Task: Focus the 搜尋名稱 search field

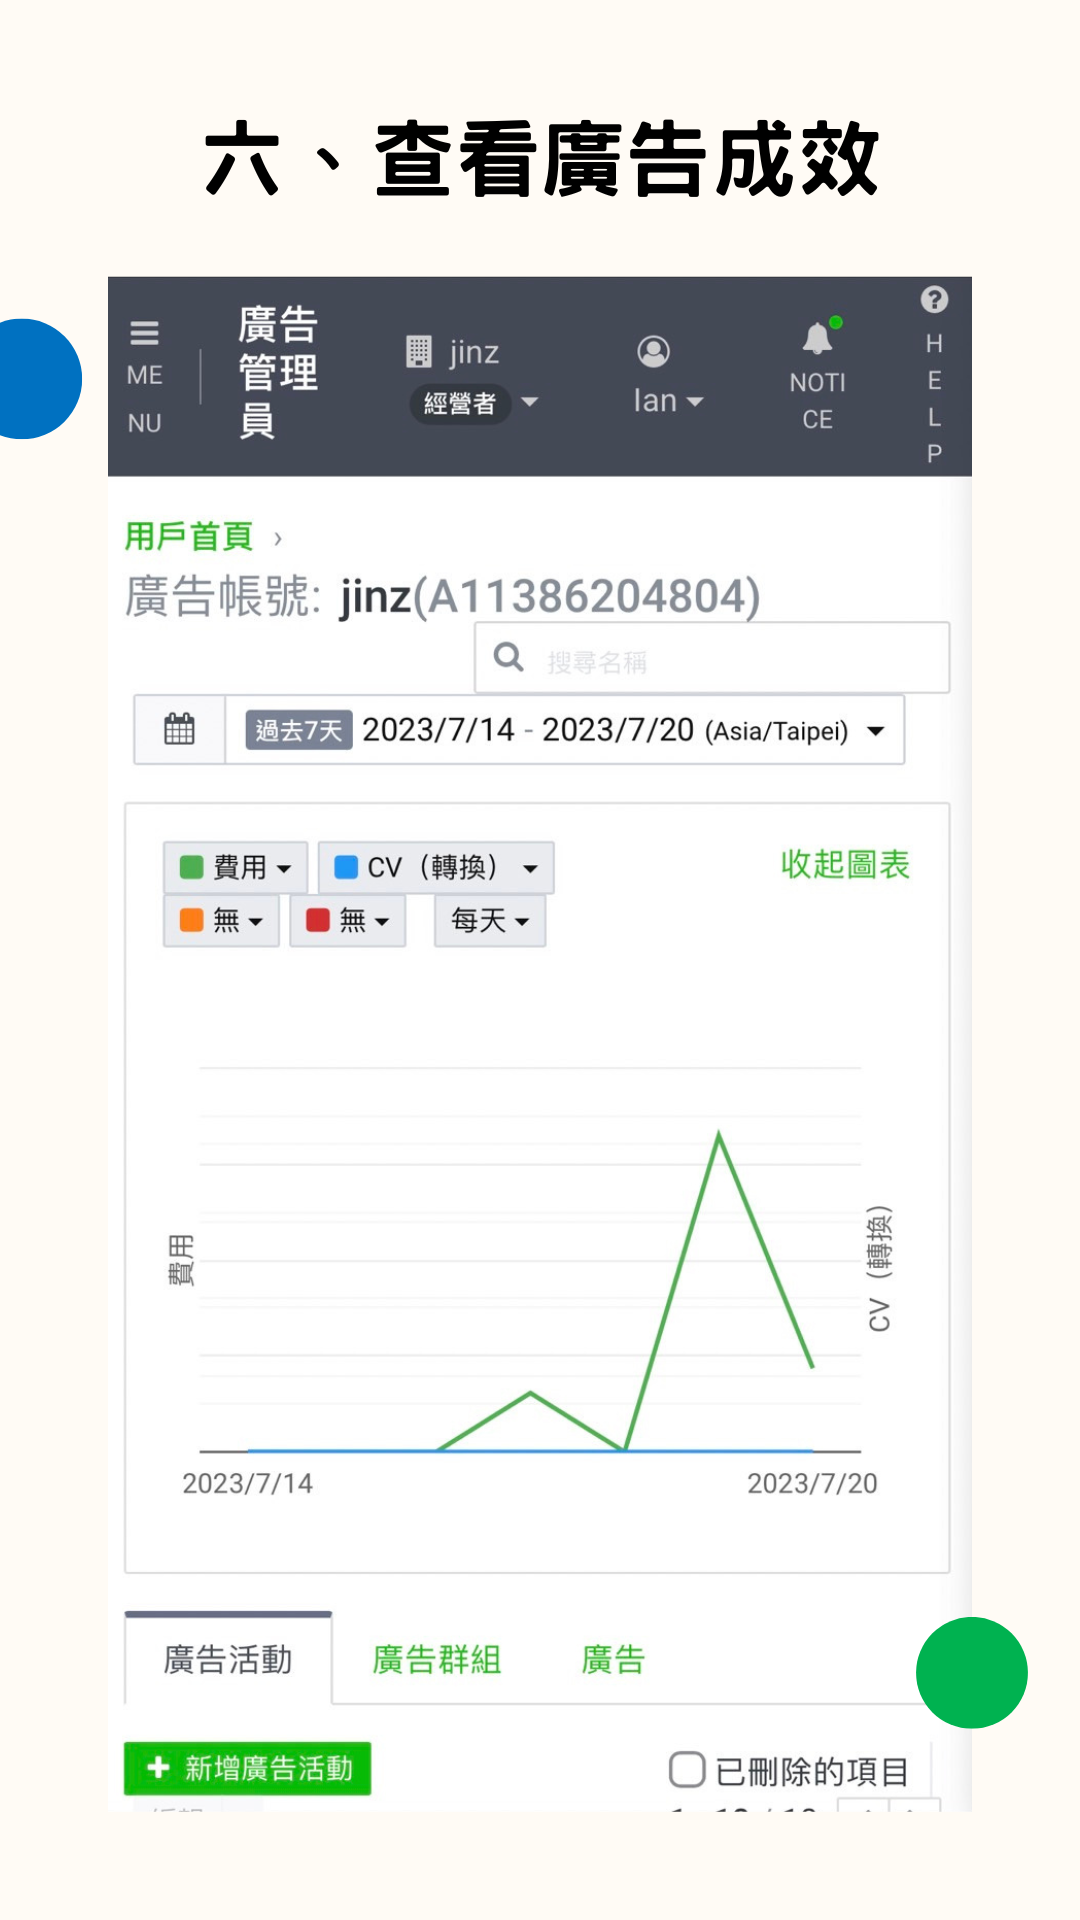Action: [x=712, y=658]
